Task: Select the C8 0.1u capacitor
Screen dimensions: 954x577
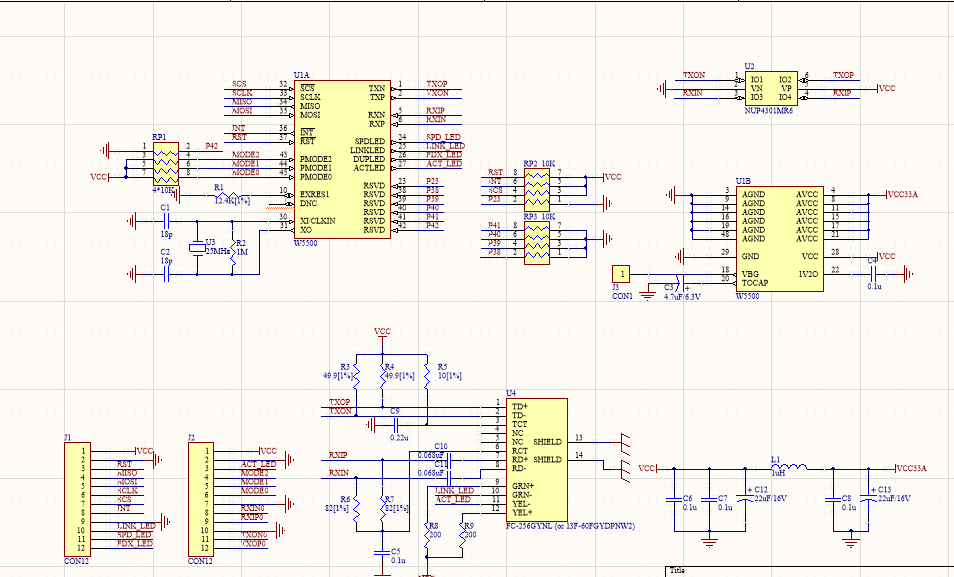Action: [x=833, y=499]
